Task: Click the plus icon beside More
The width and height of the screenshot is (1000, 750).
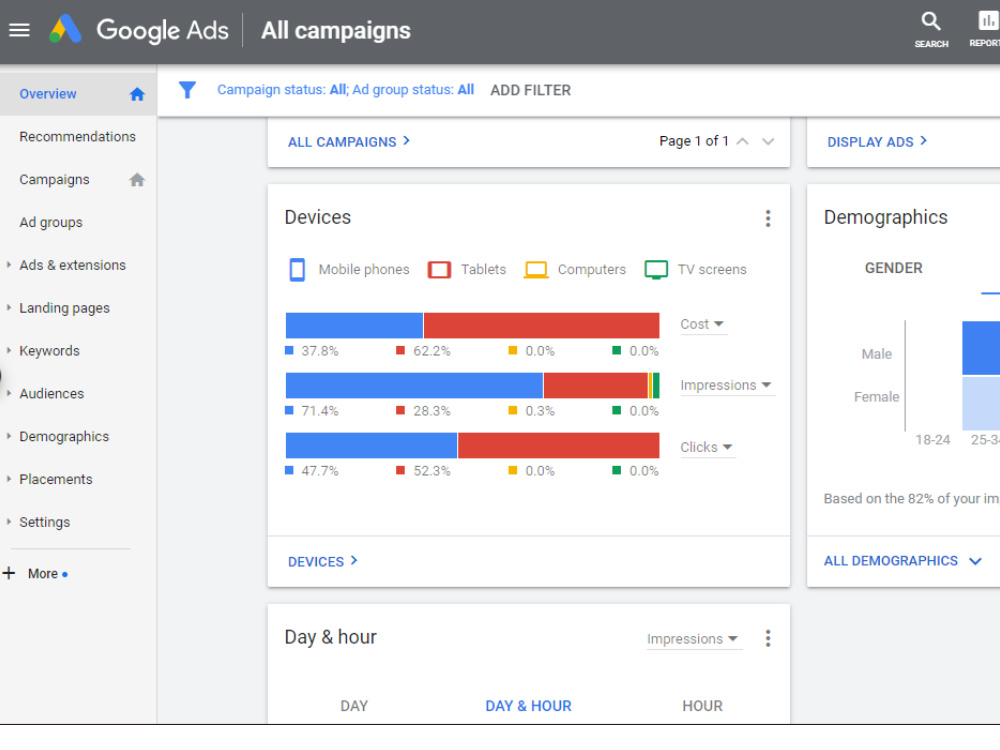Action: pos(9,573)
